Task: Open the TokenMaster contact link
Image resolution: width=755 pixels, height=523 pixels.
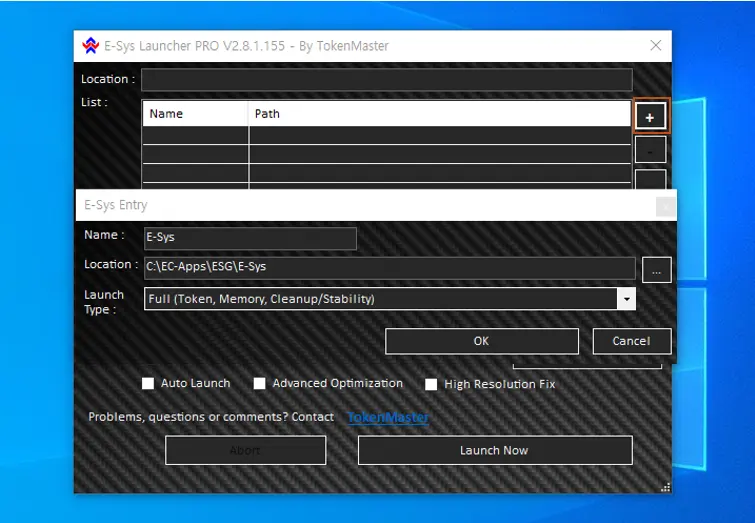Action: [388, 417]
